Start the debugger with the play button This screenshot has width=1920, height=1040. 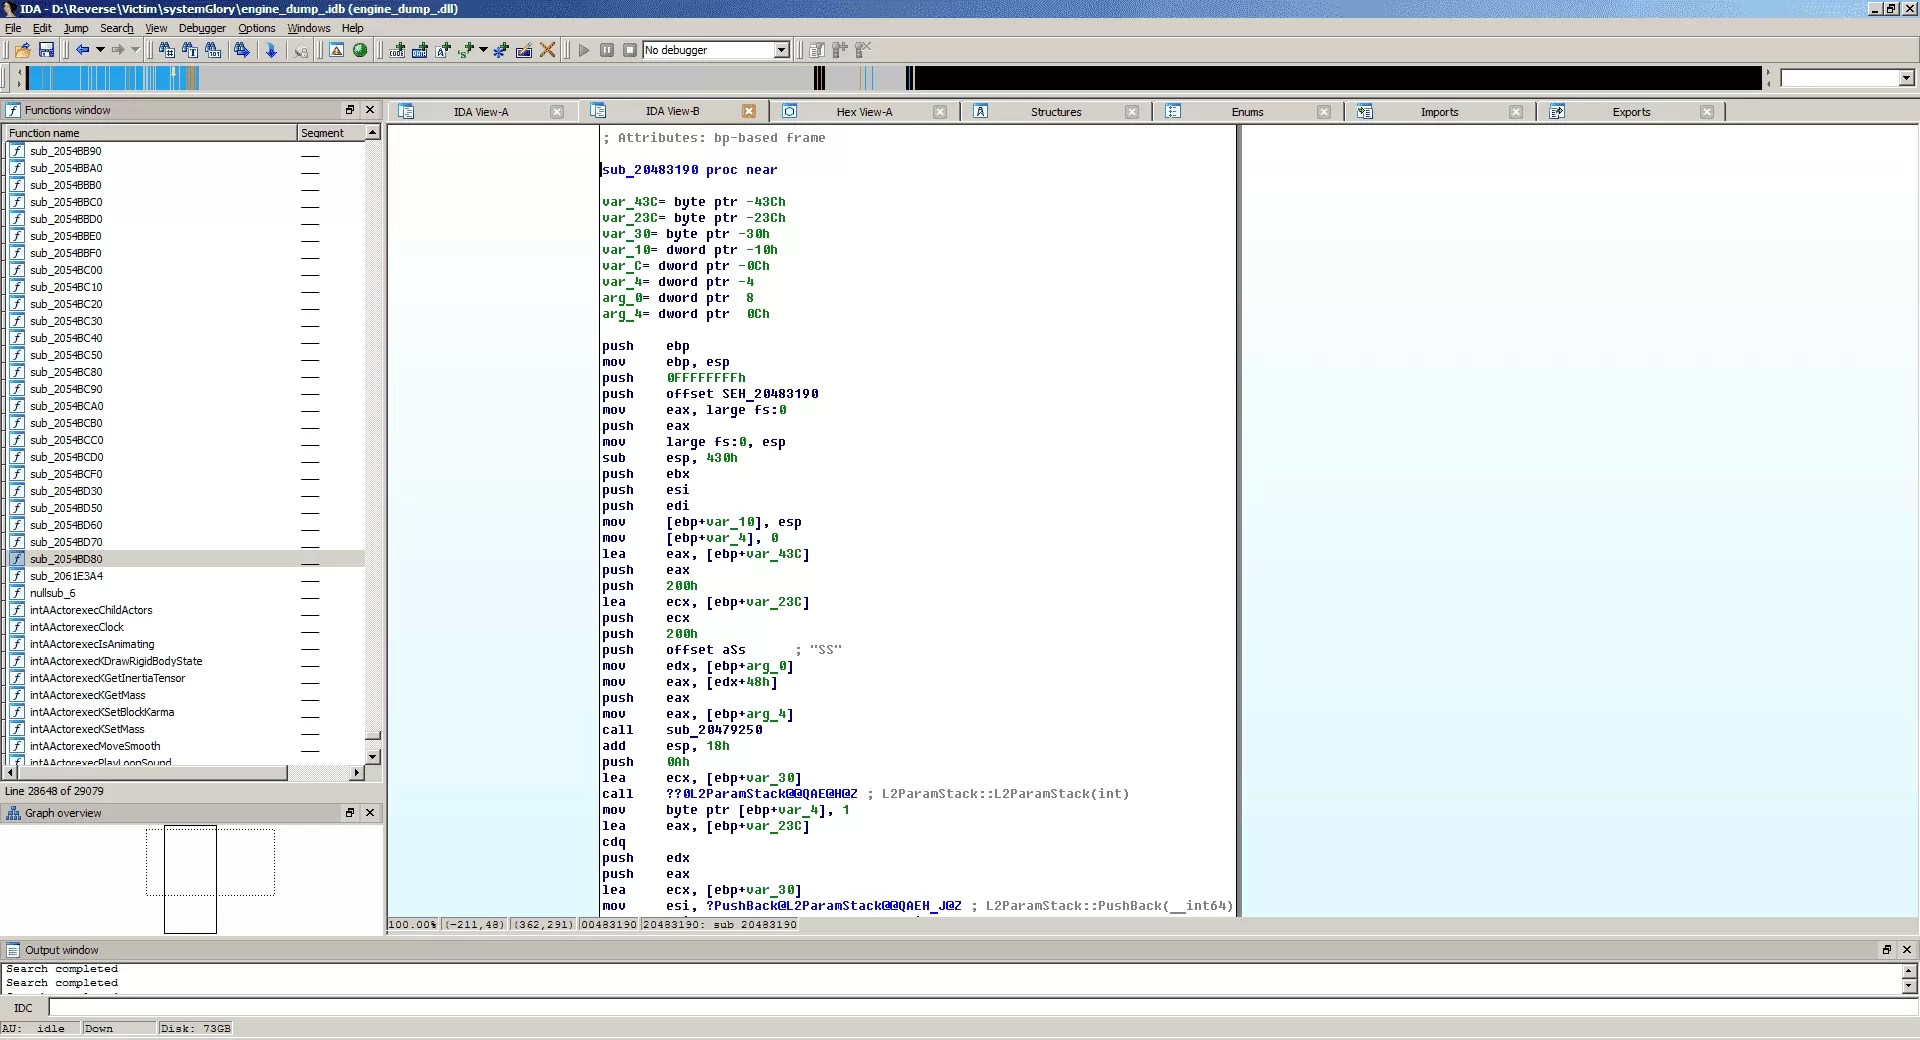[x=584, y=50]
